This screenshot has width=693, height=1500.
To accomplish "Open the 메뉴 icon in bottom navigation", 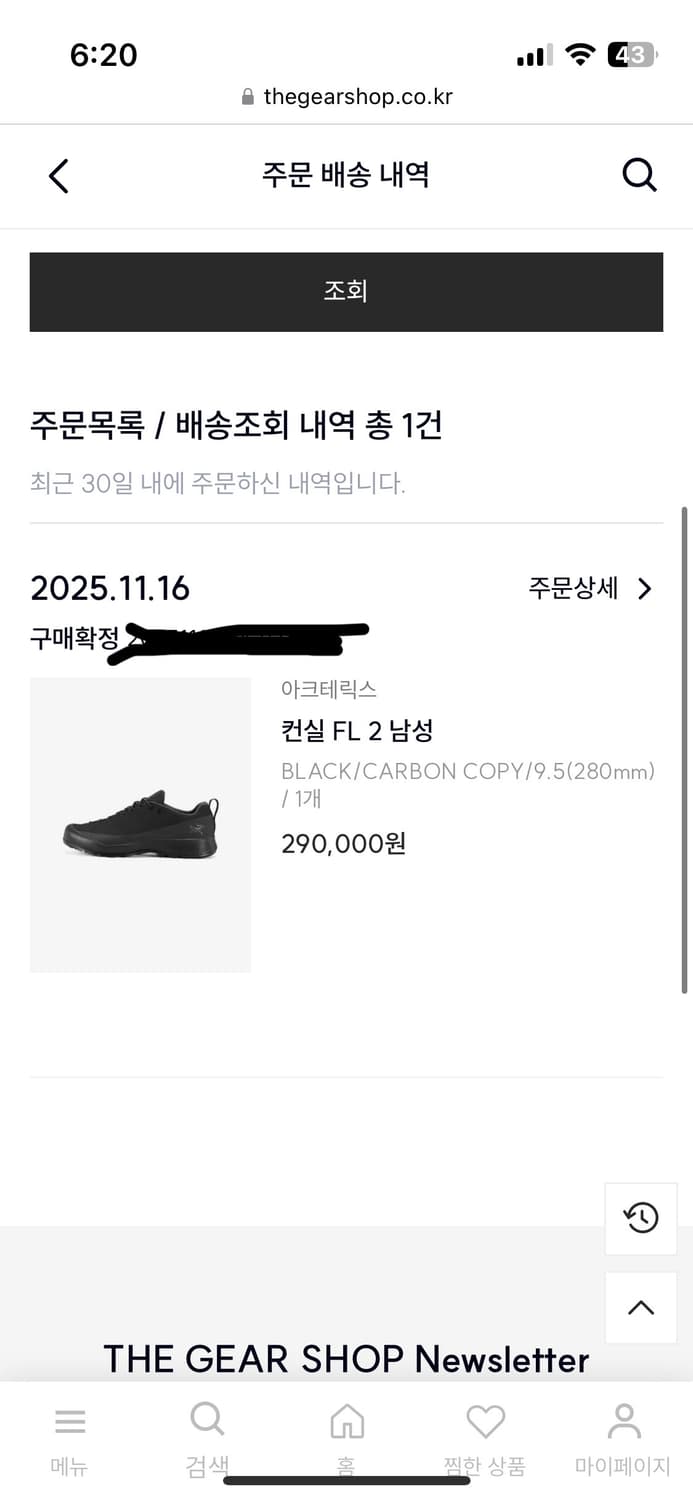I will click(x=68, y=1422).
